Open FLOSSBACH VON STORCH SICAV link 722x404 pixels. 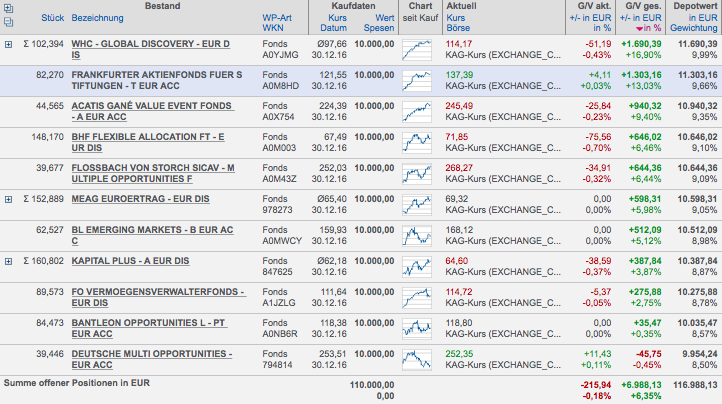pyautogui.click(x=153, y=173)
